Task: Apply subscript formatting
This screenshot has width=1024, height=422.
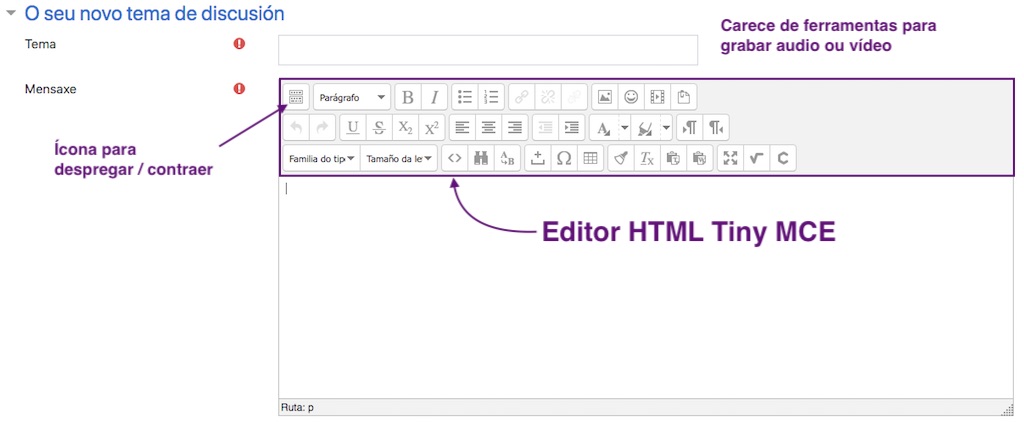Action: click(x=406, y=128)
